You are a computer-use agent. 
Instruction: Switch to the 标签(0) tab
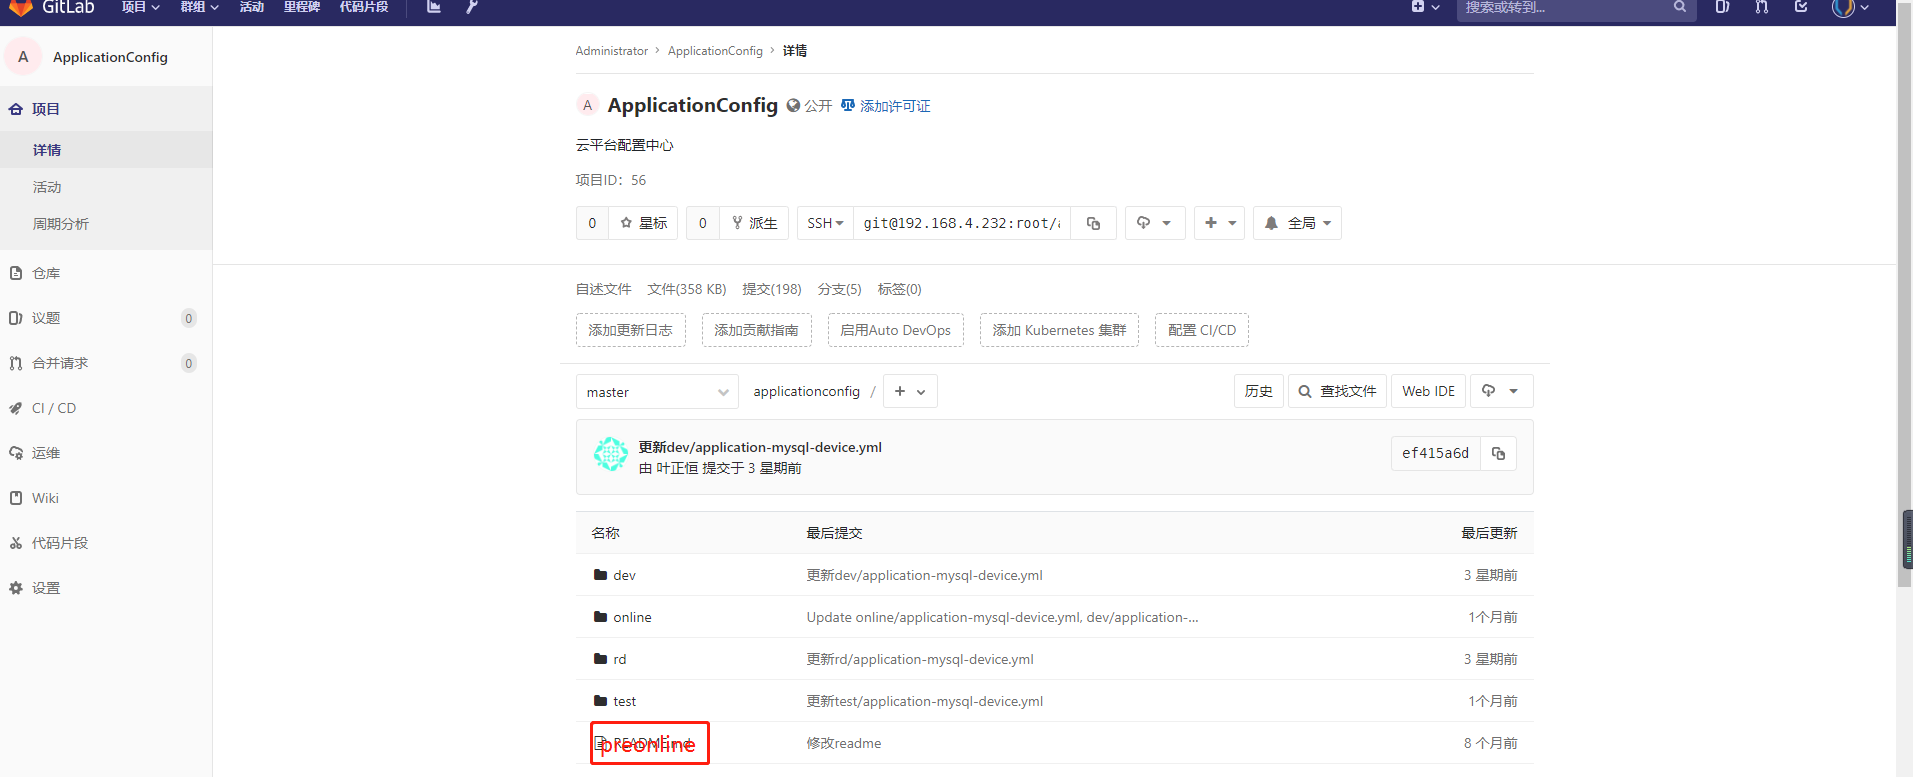point(900,289)
